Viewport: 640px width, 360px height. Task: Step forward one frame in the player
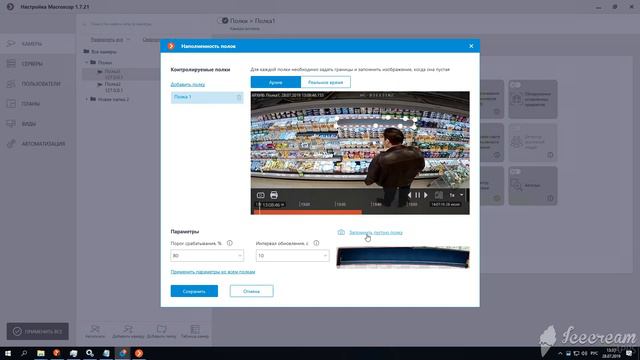pyautogui.click(x=426, y=195)
